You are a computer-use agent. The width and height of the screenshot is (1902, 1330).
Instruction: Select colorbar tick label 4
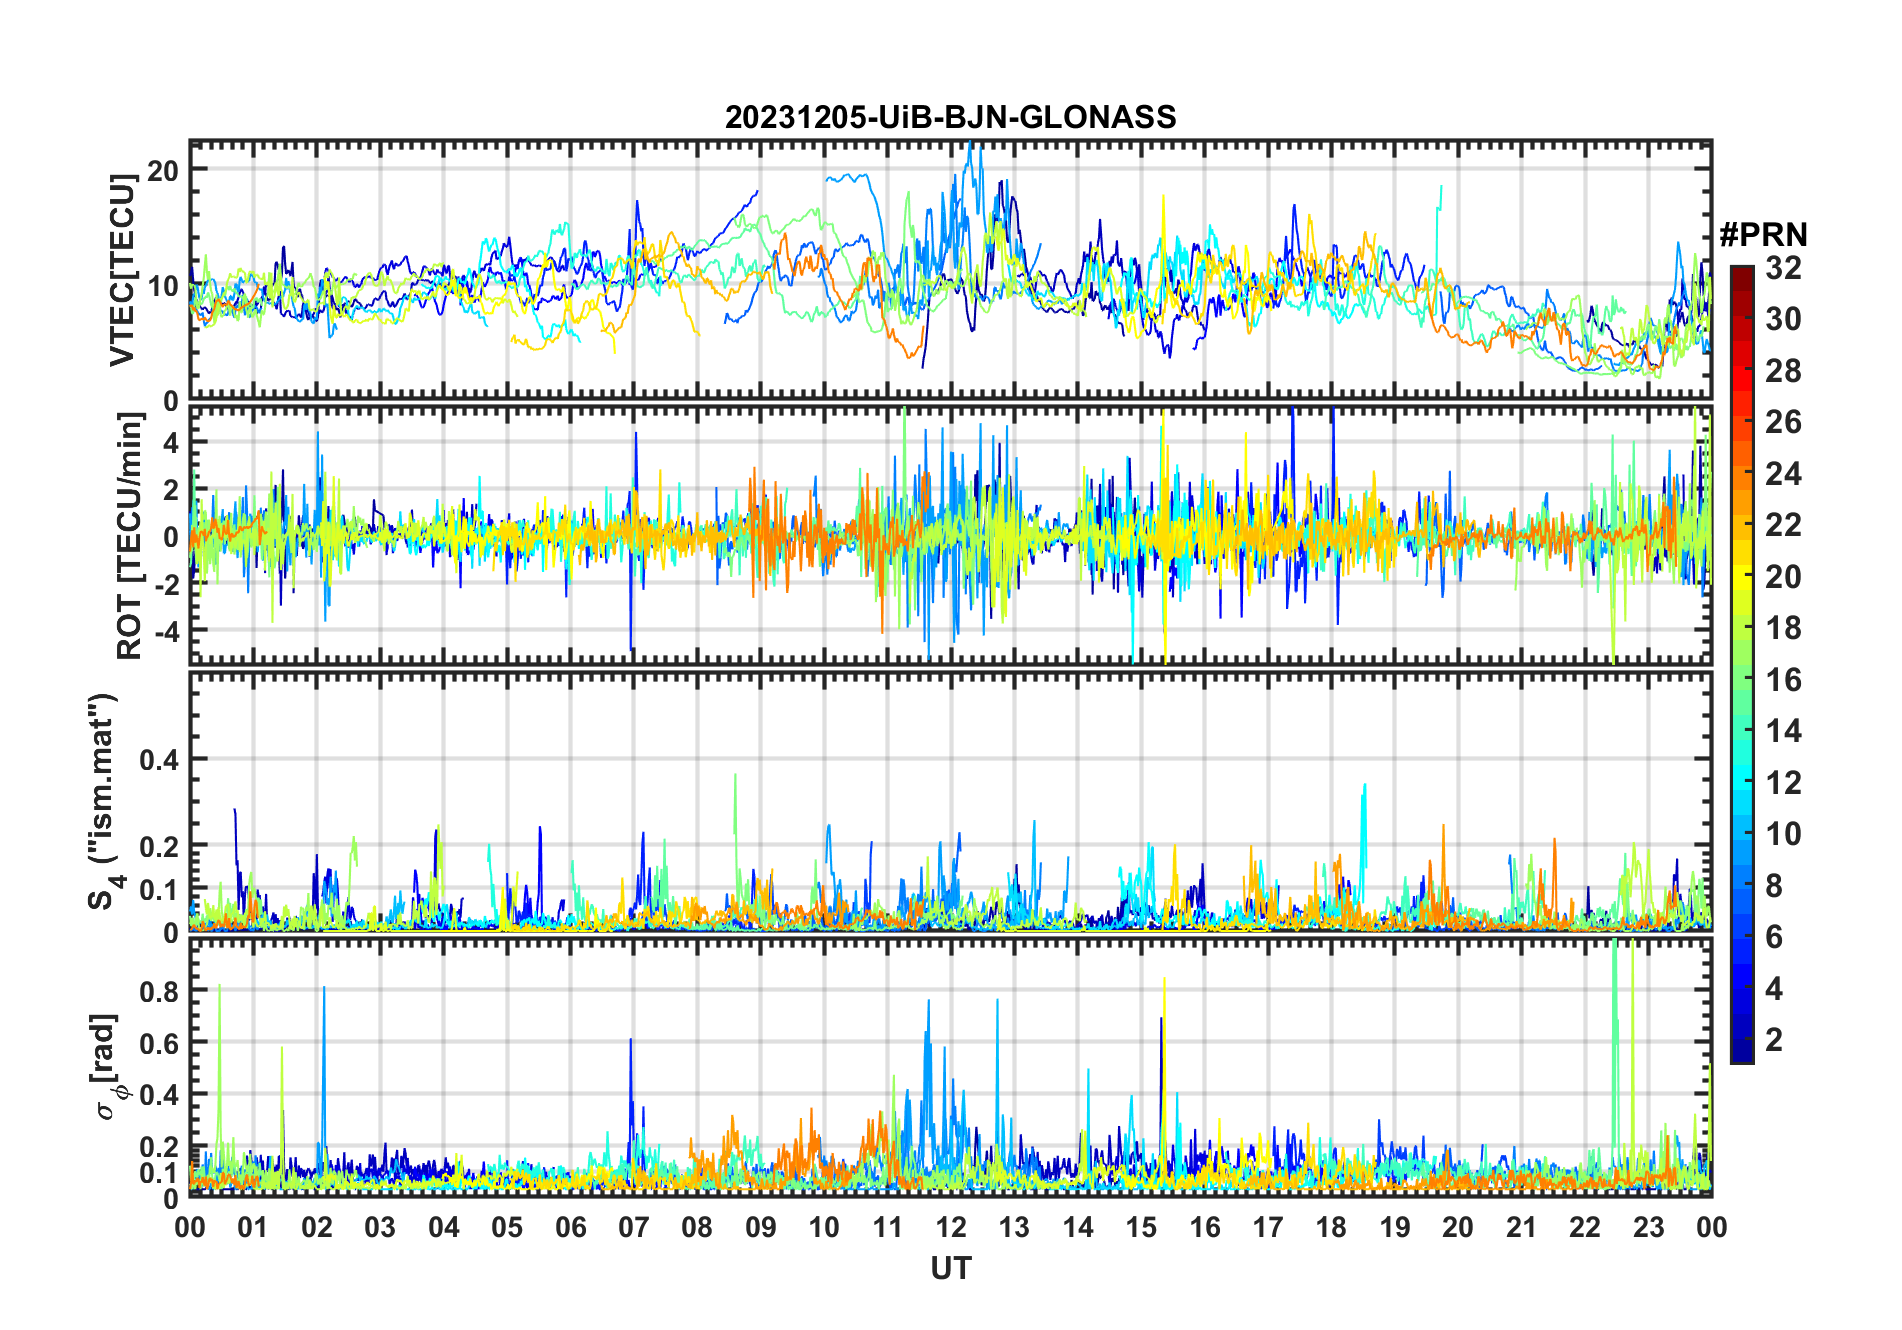pyautogui.click(x=1774, y=988)
